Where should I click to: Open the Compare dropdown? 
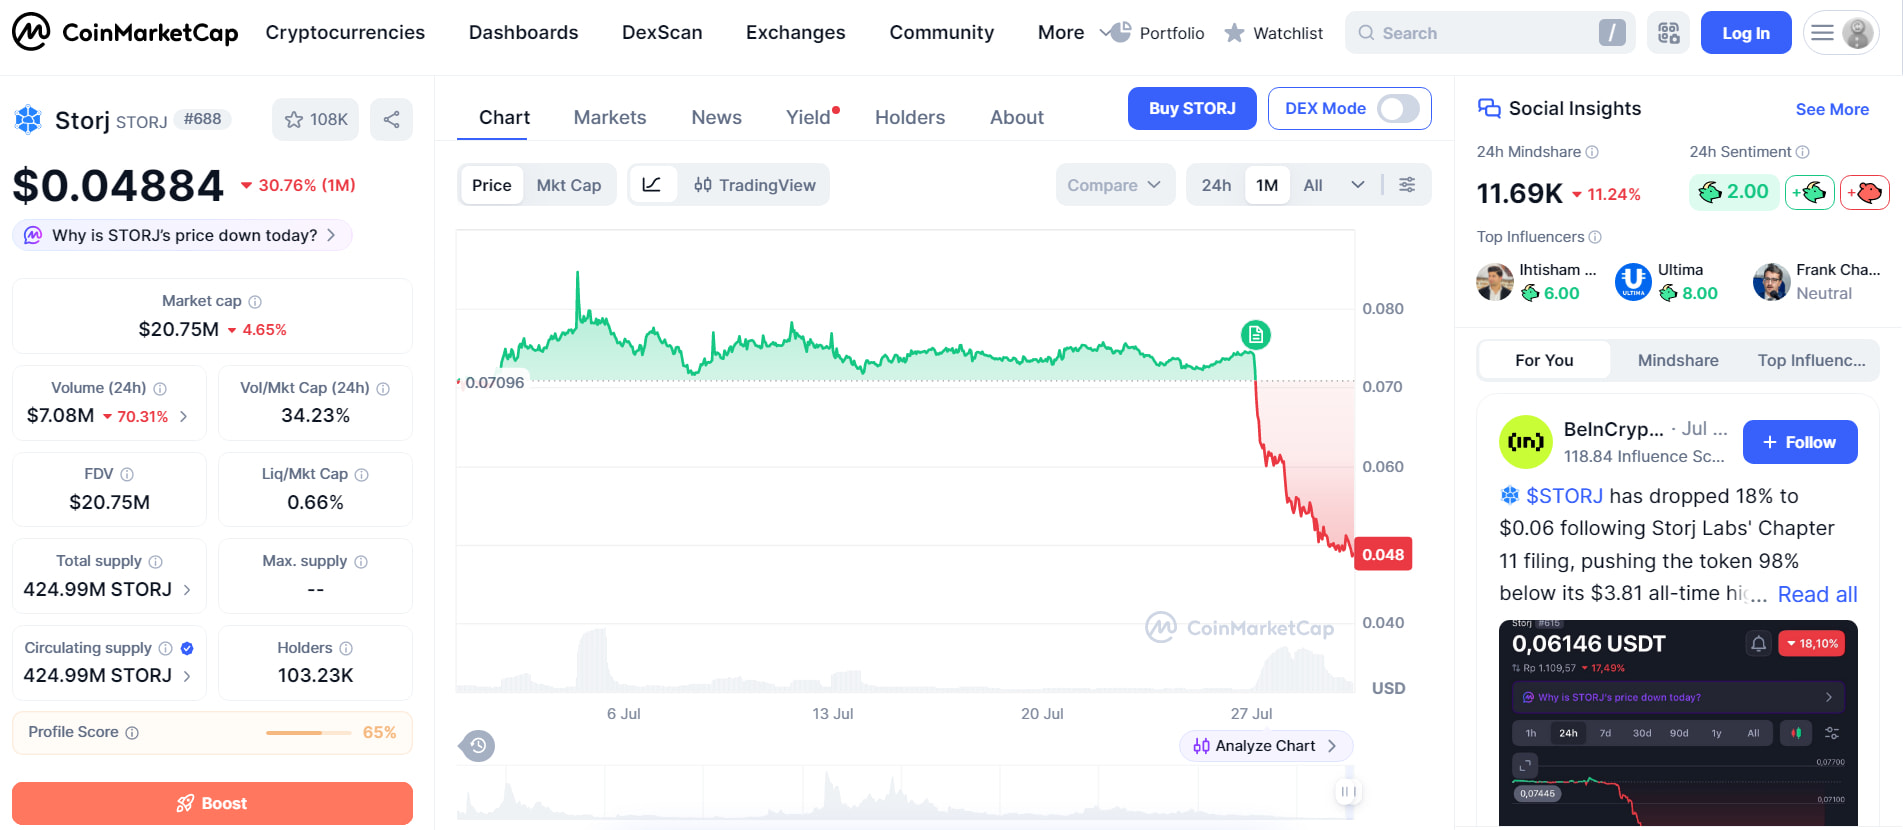tap(1115, 185)
